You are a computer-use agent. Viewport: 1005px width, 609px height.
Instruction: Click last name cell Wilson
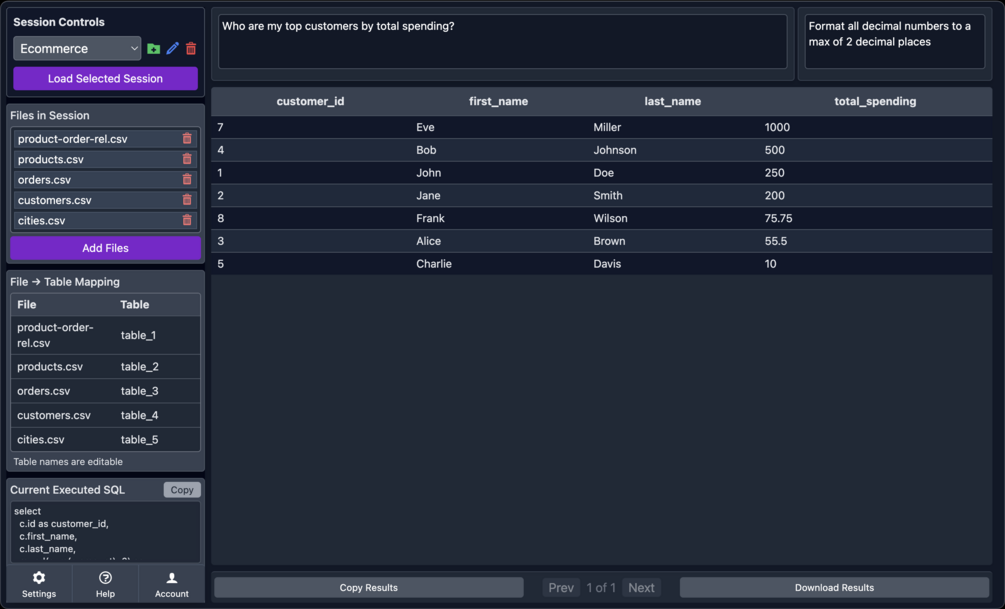610,219
